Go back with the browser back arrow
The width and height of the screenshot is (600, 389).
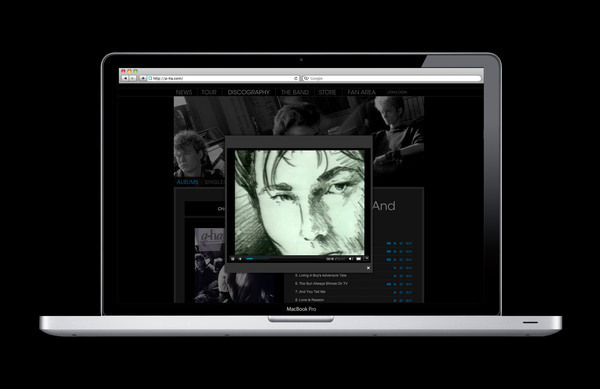pos(125,78)
